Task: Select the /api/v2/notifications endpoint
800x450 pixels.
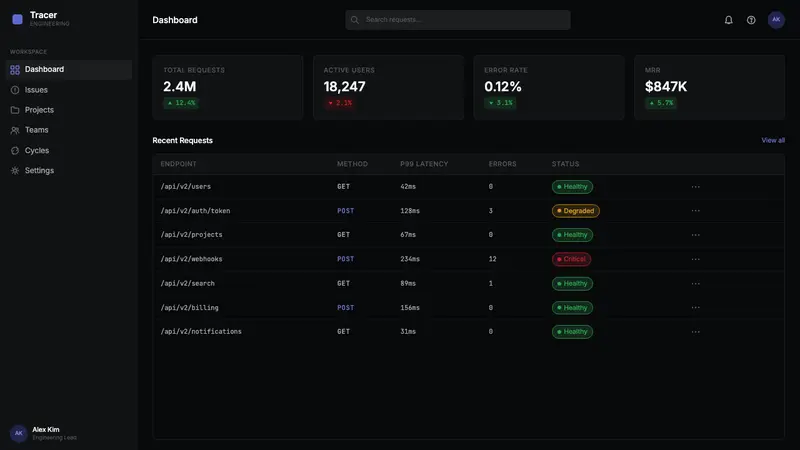Action: click(201, 332)
